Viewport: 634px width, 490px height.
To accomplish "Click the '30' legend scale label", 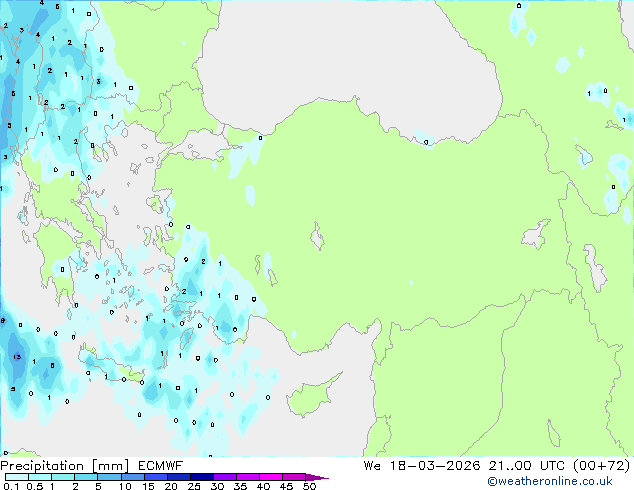I will [x=217, y=486].
